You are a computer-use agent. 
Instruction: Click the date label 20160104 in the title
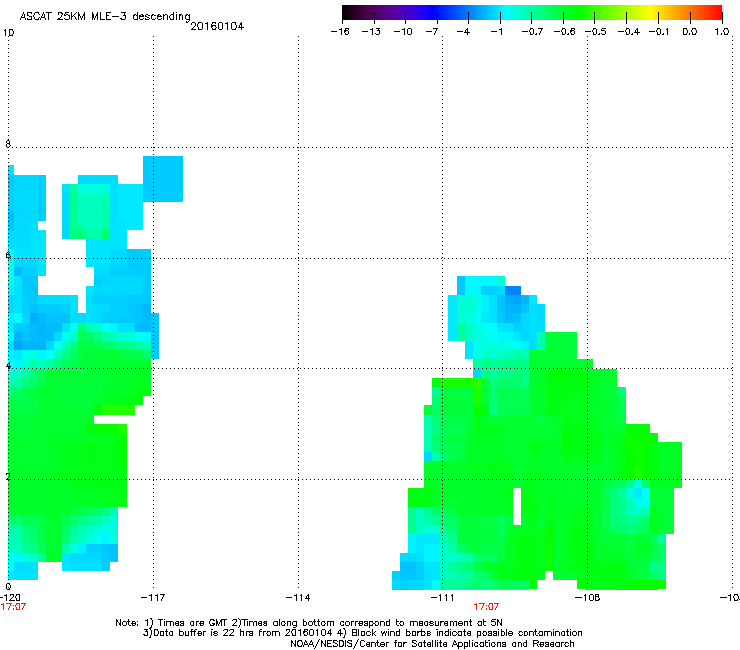217,26
